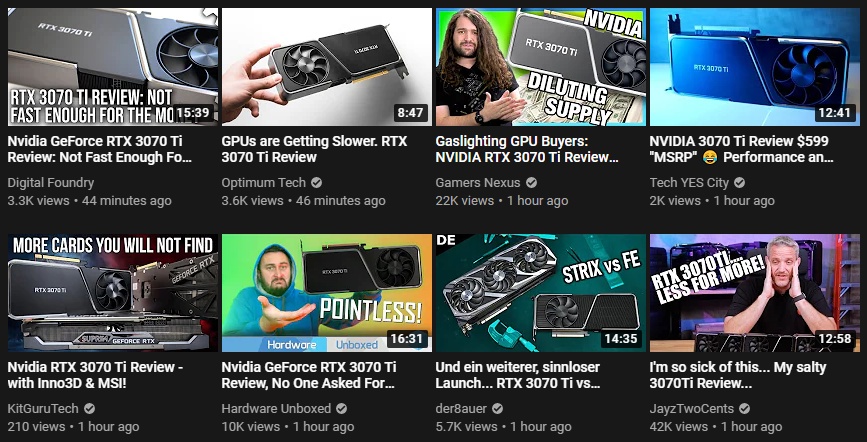Click Hardware Unboxed's verified badge icon

(342, 409)
